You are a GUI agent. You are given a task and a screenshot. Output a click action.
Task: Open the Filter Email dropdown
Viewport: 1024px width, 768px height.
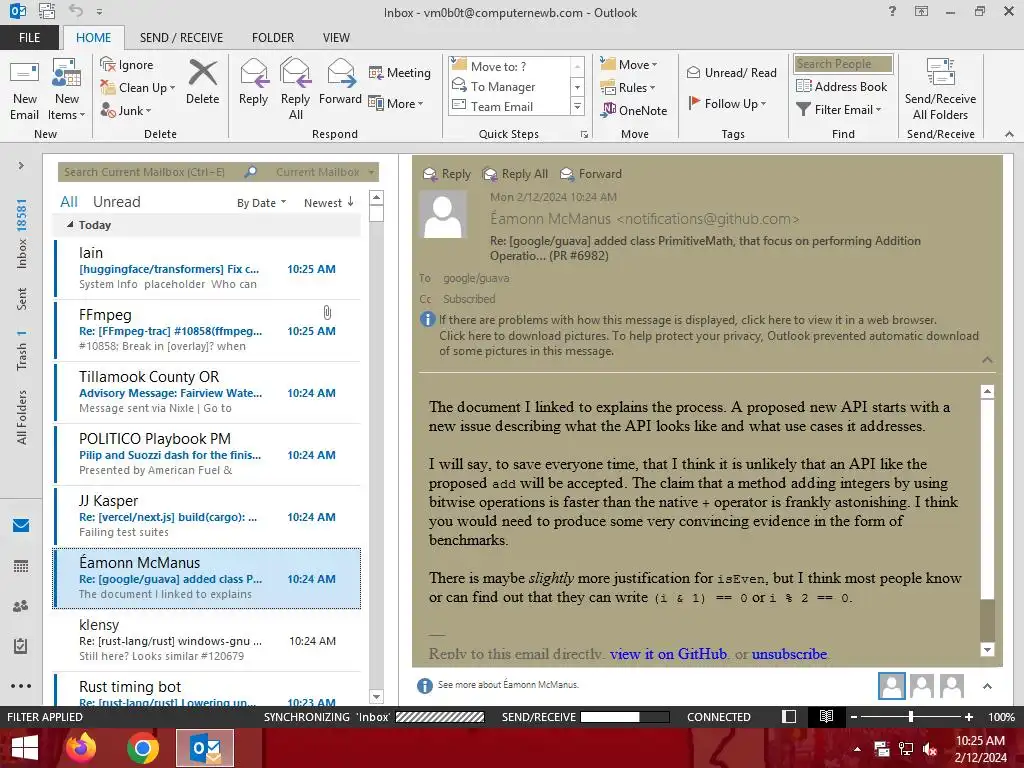click(839, 109)
